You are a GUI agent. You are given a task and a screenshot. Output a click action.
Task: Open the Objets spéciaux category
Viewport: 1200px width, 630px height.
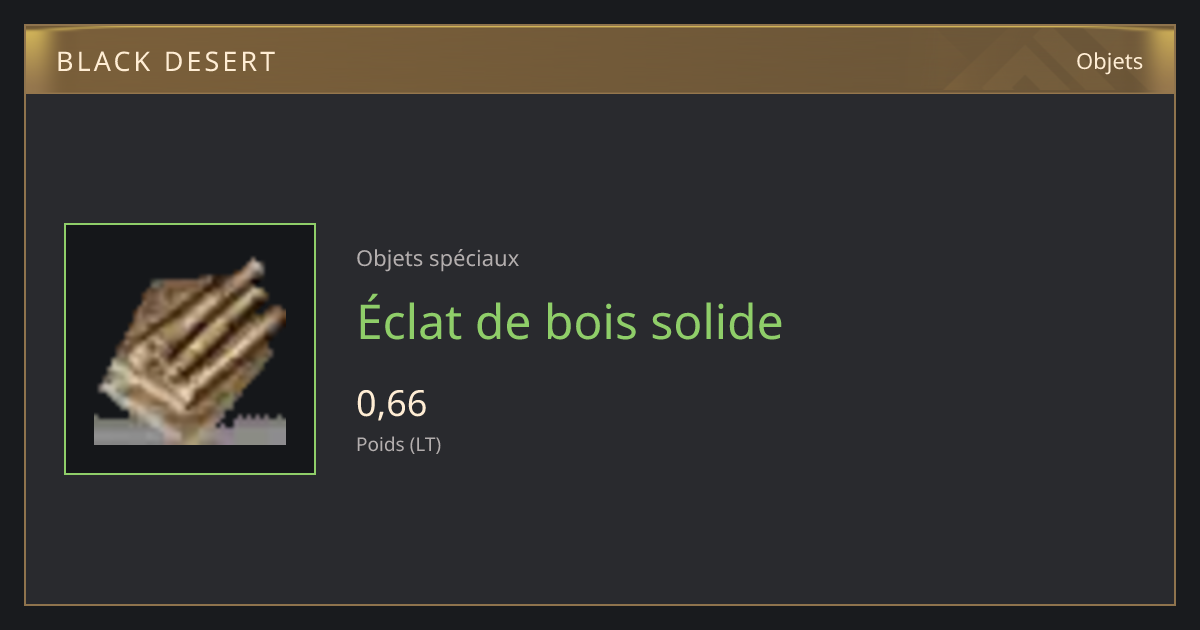click(x=437, y=258)
